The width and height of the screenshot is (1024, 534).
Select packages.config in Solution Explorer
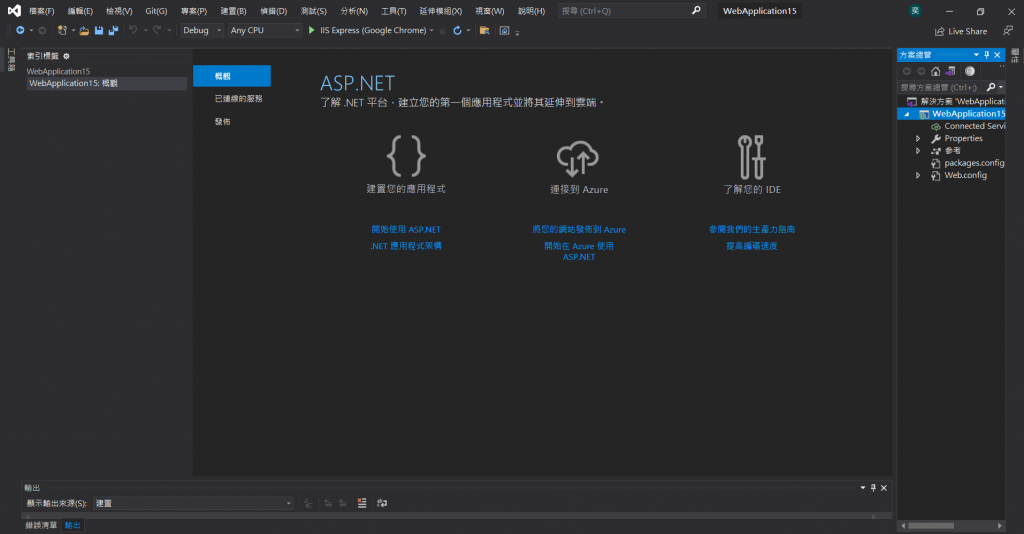(x=974, y=163)
